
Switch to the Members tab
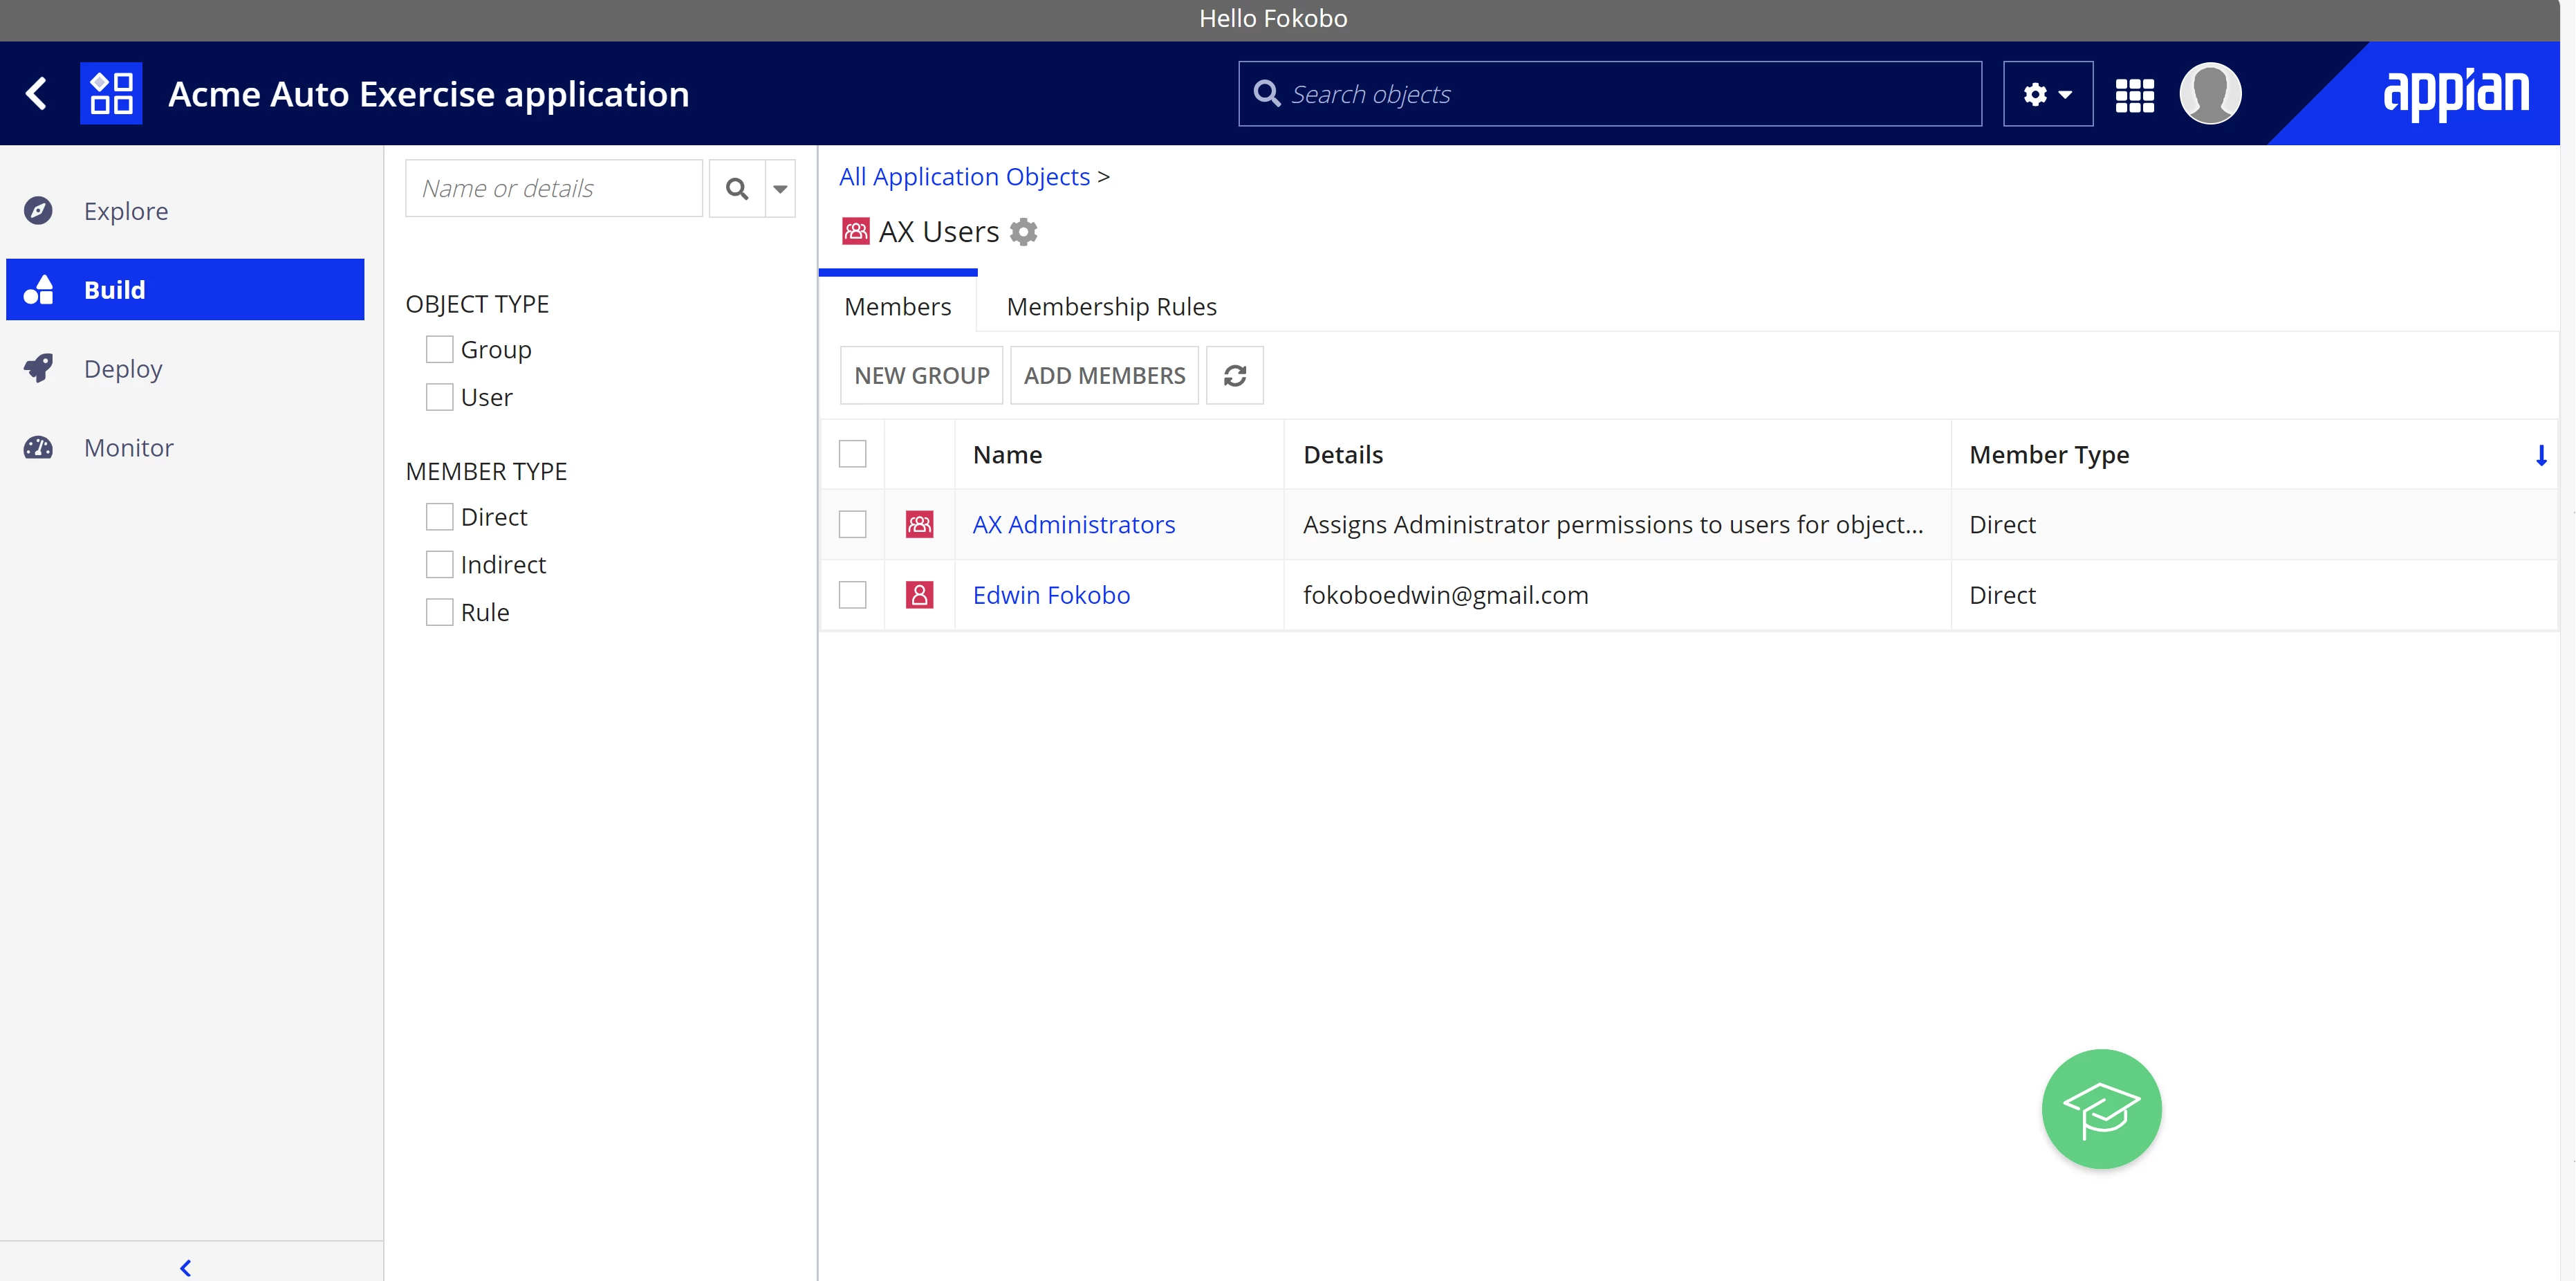click(897, 306)
